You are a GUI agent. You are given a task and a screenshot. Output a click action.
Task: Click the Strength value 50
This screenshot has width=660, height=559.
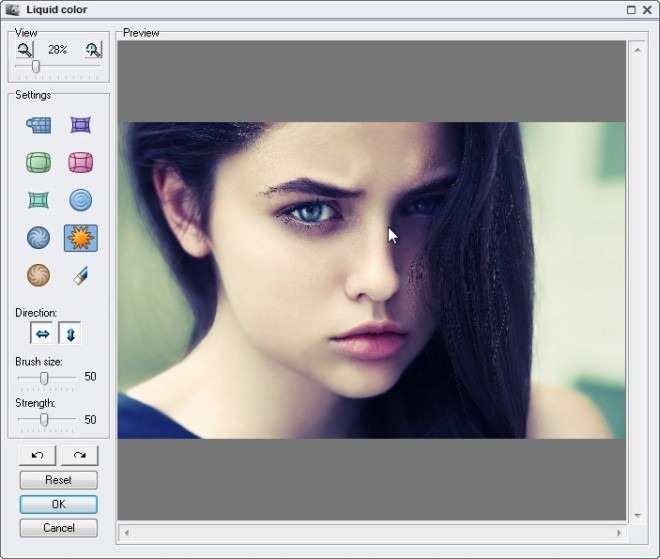click(x=90, y=420)
